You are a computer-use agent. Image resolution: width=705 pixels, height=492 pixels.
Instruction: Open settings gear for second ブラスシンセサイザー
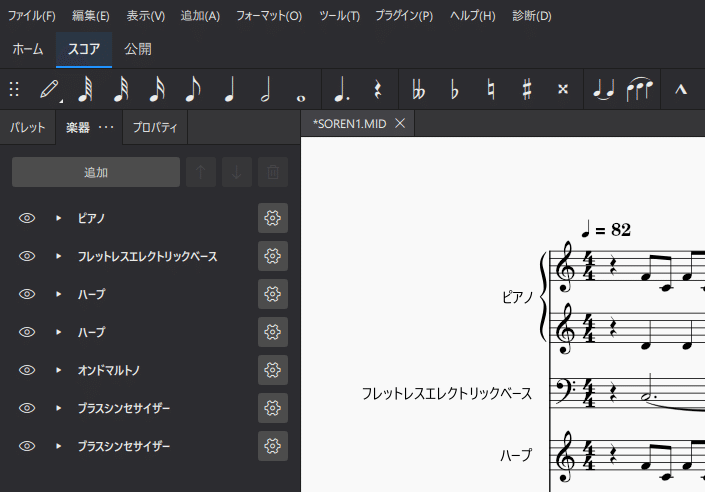[273, 446]
